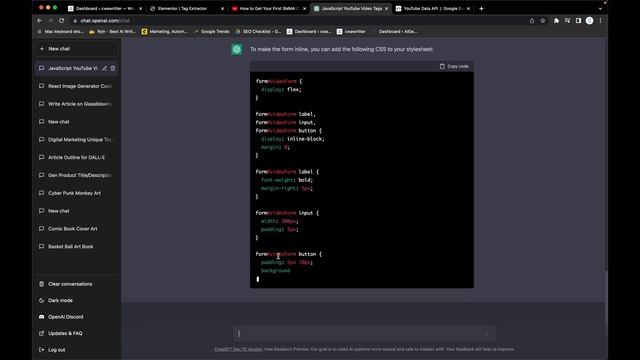
Task: Close the Elementor Tag Extractor tab
Action: [x=222, y=9]
